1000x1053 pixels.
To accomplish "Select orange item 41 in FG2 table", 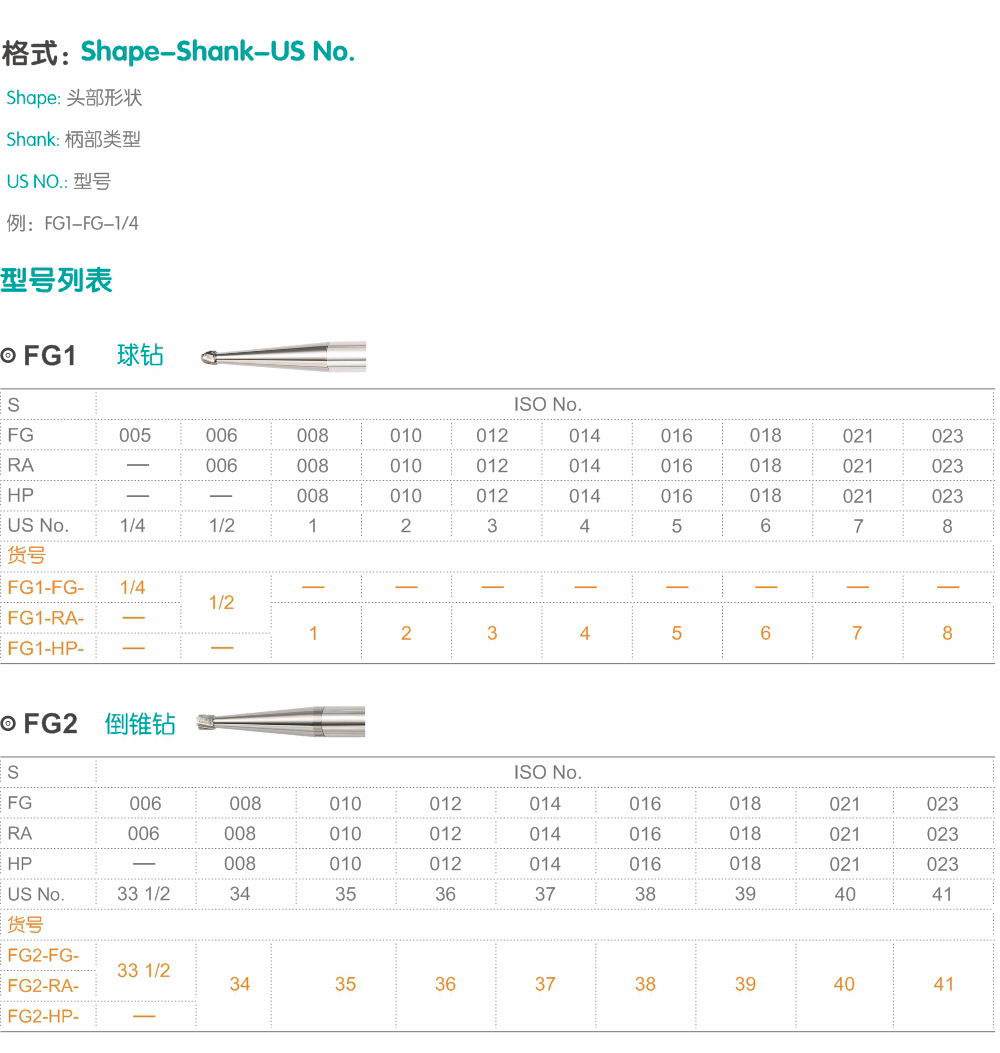I will click(x=944, y=984).
